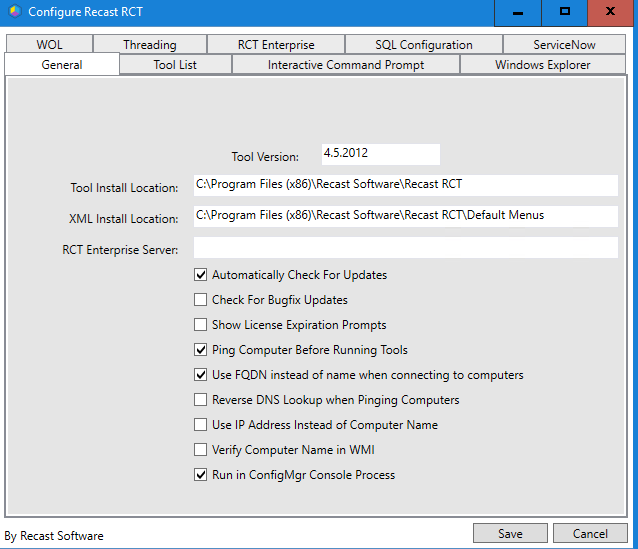Switch to the WOL tab
Viewport: 638px width, 549px height.
pos(49,44)
